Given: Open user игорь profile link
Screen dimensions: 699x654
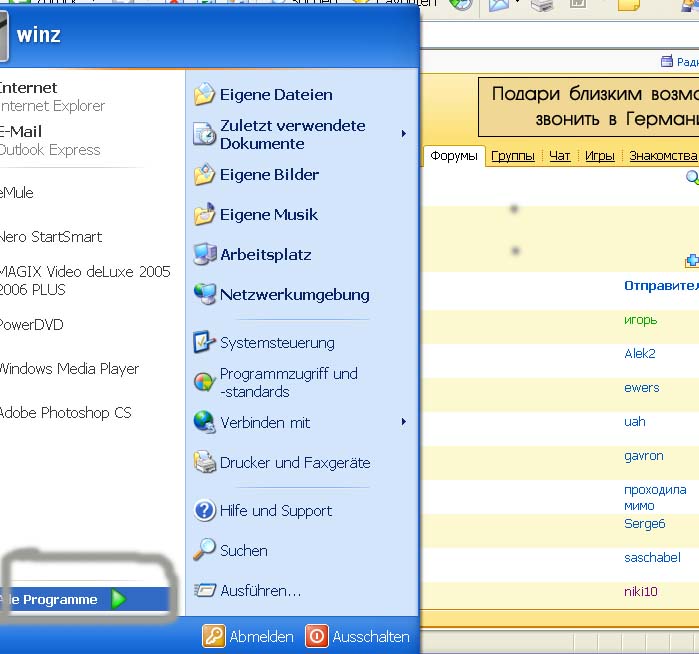Looking at the screenshot, I should [641, 320].
